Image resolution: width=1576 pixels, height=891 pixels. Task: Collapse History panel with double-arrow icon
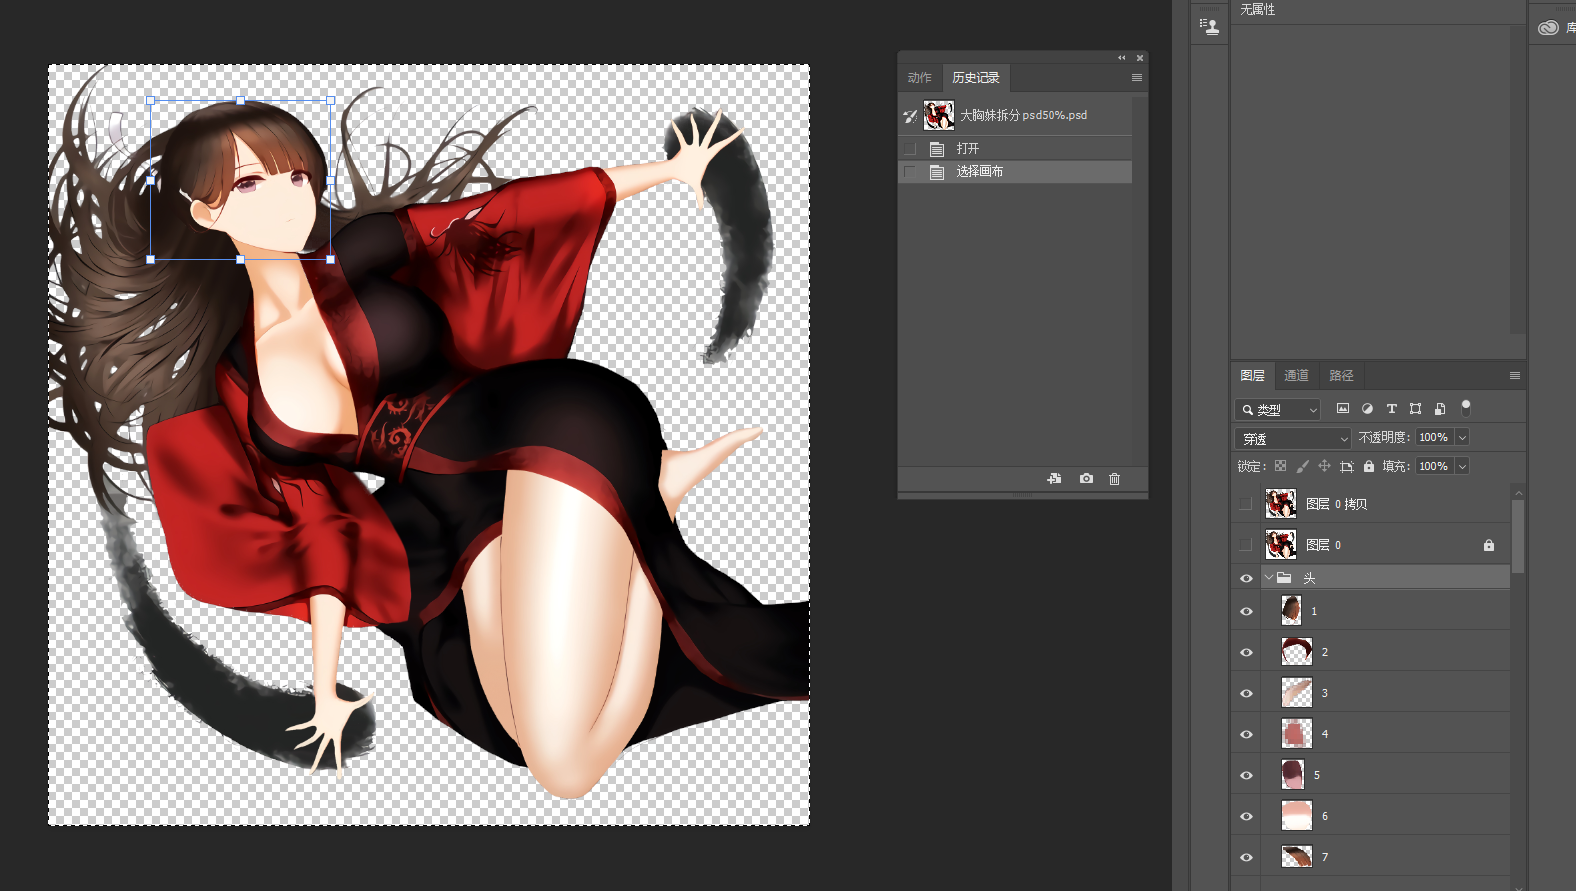pos(1122,57)
